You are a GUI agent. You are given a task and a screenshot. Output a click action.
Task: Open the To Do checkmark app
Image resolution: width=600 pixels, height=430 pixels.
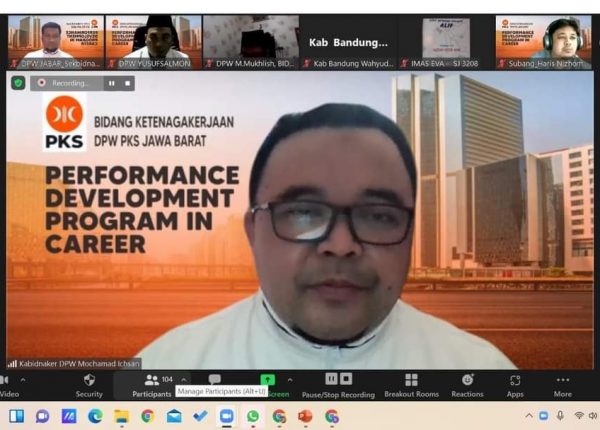point(200,416)
